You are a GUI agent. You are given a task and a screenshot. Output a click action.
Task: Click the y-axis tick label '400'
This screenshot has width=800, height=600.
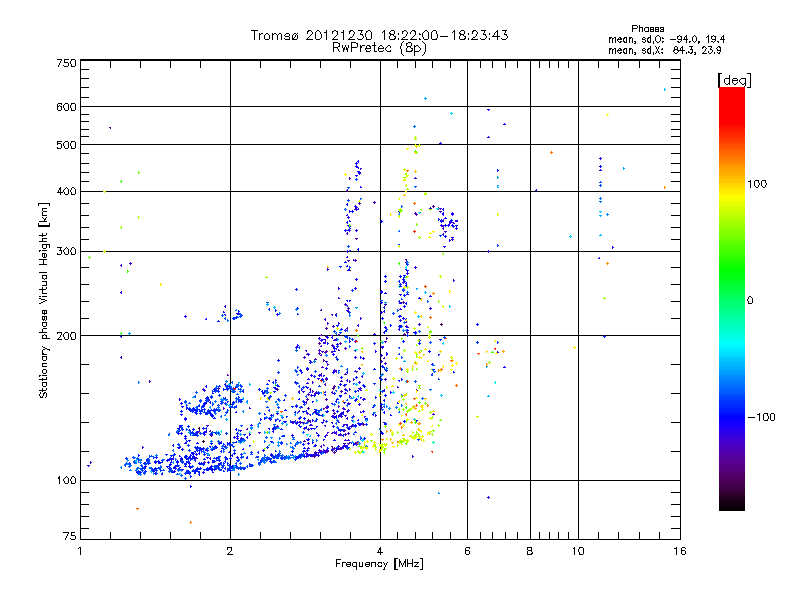click(x=67, y=192)
